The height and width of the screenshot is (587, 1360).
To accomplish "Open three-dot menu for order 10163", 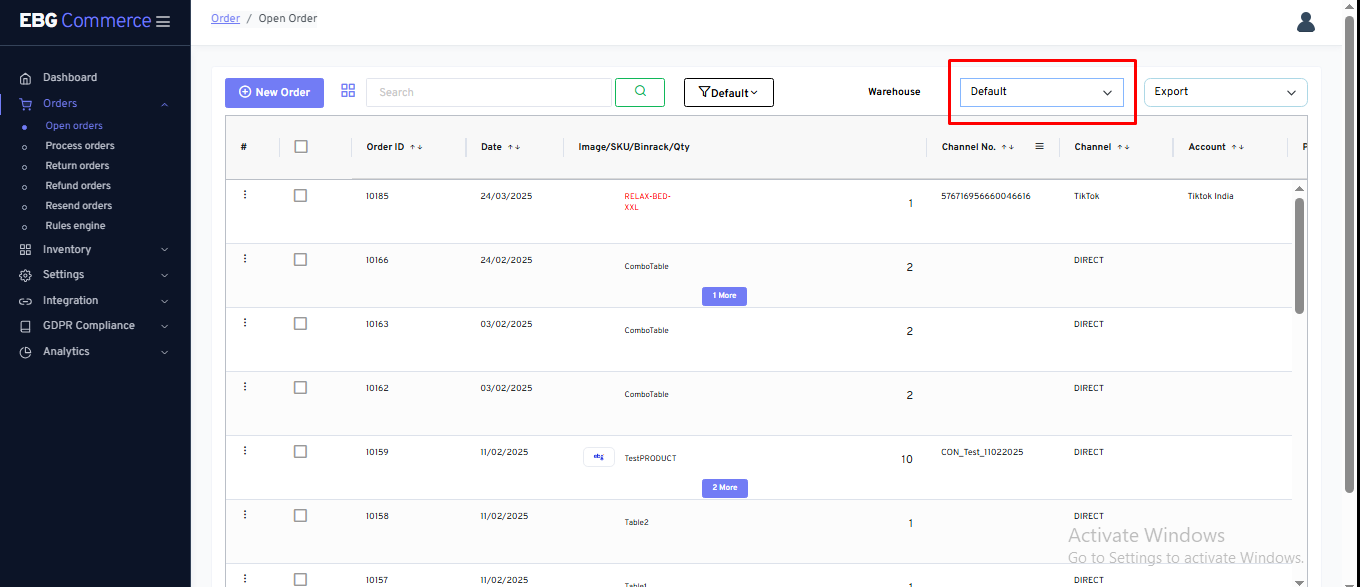I will click(245, 323).
